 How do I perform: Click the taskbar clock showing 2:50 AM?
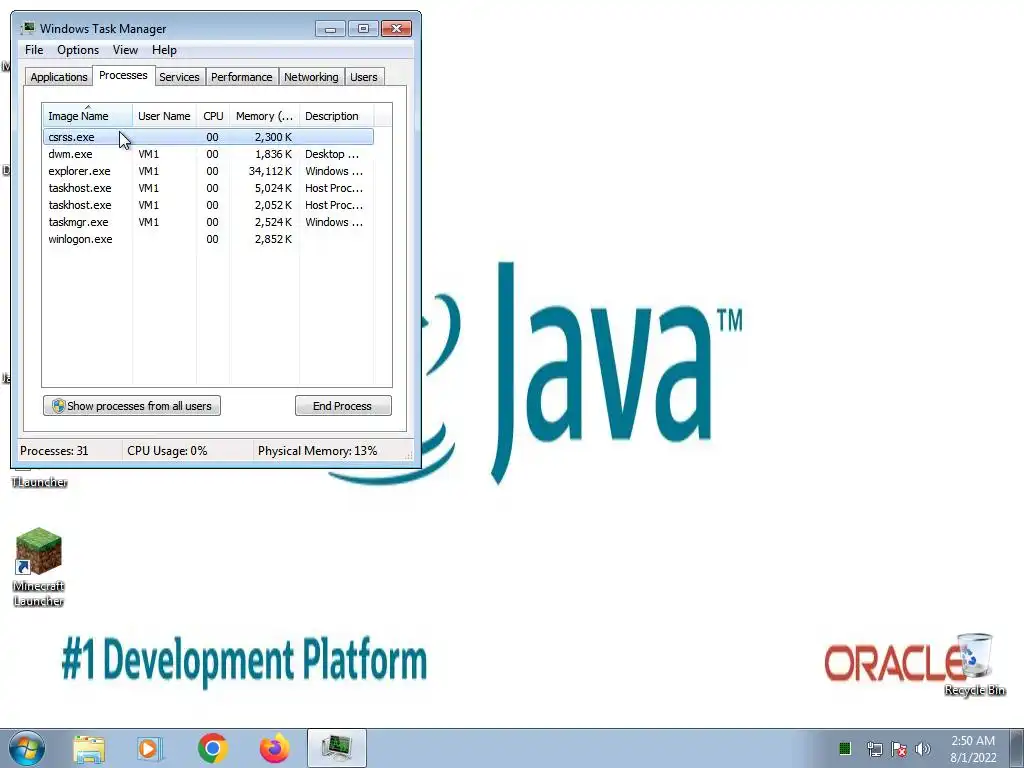tap(973, 749)
